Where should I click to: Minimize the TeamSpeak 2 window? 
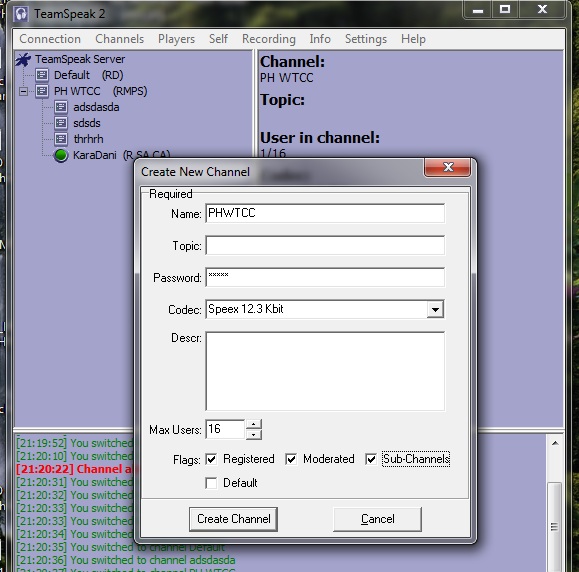pos(477,10)
